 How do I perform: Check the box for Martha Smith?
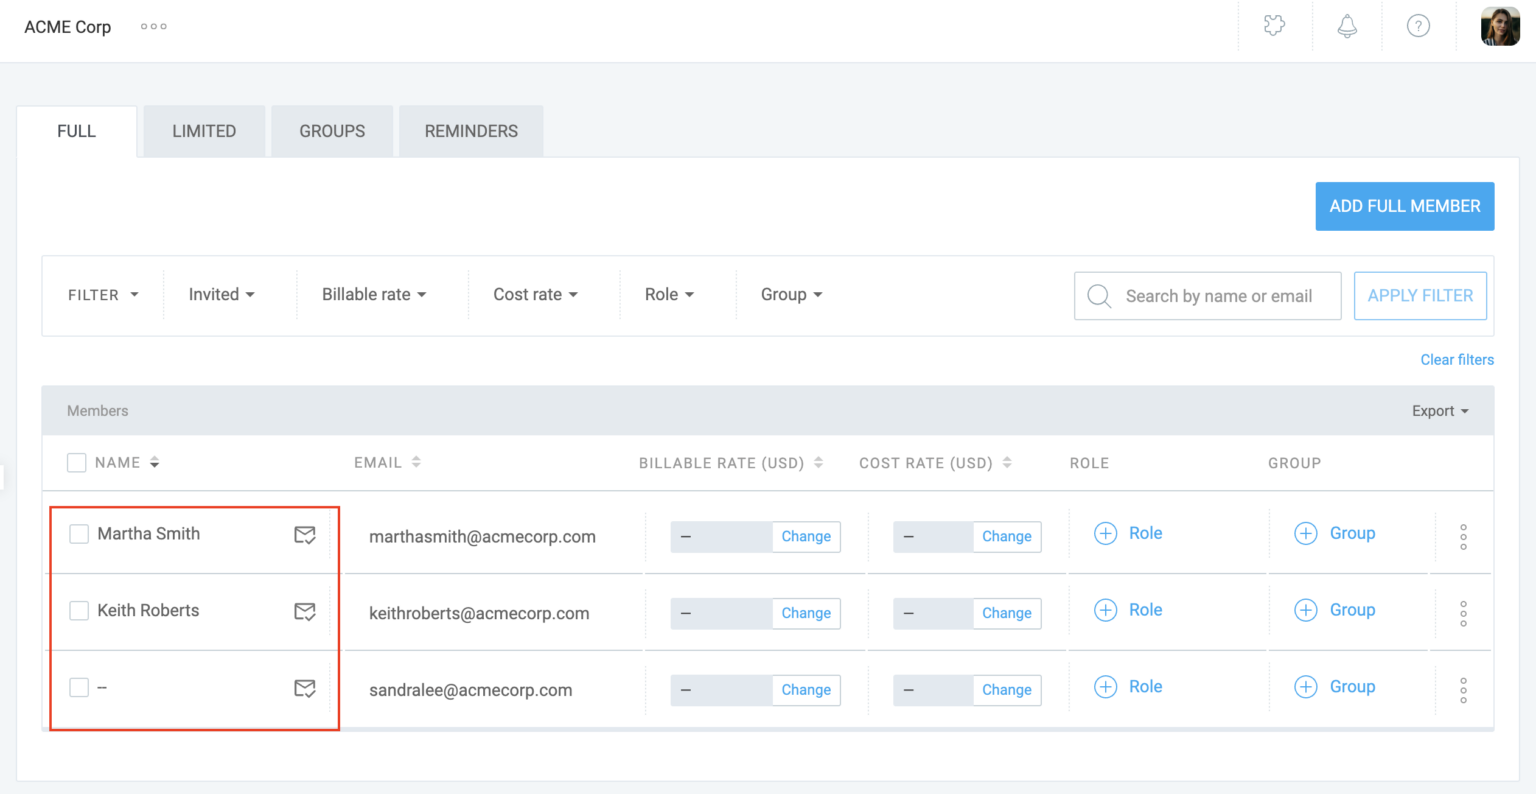click(x=79, y=534)
